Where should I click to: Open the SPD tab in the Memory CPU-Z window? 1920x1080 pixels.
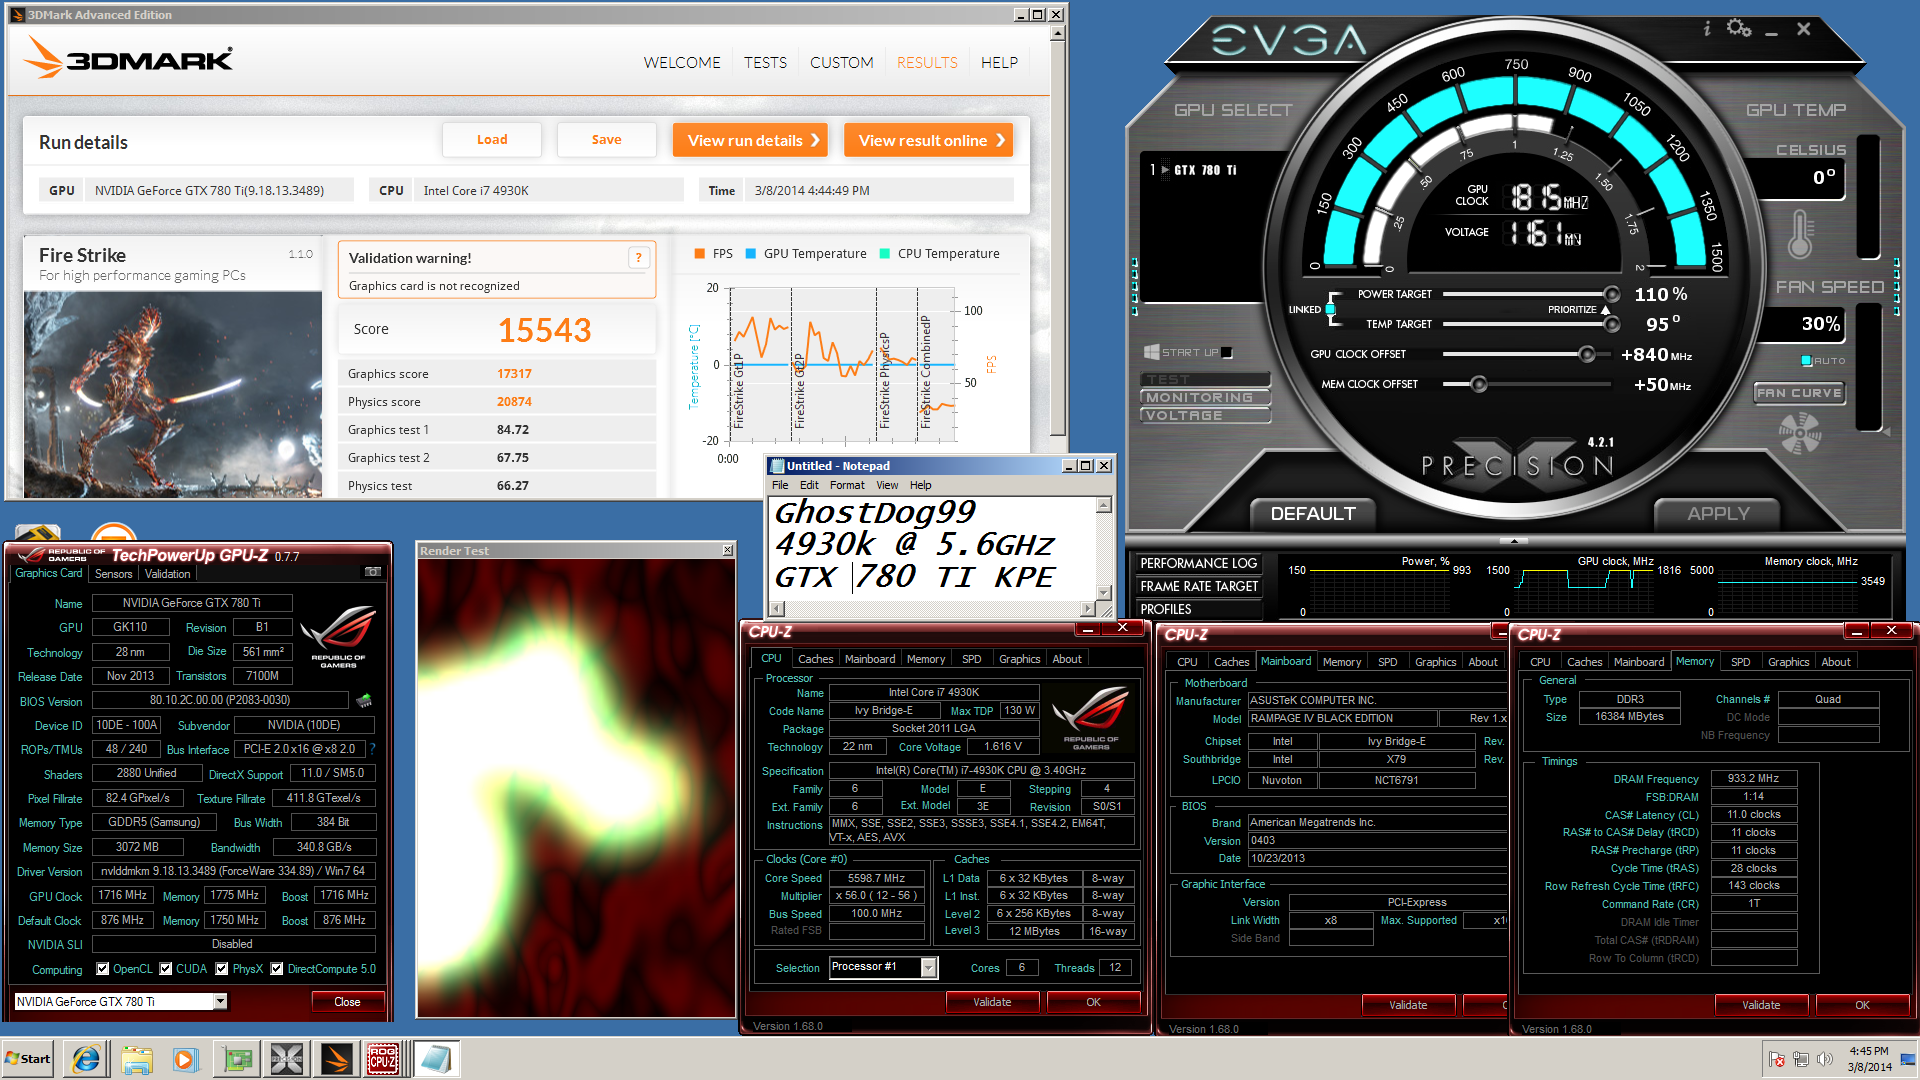point(1740,662)
